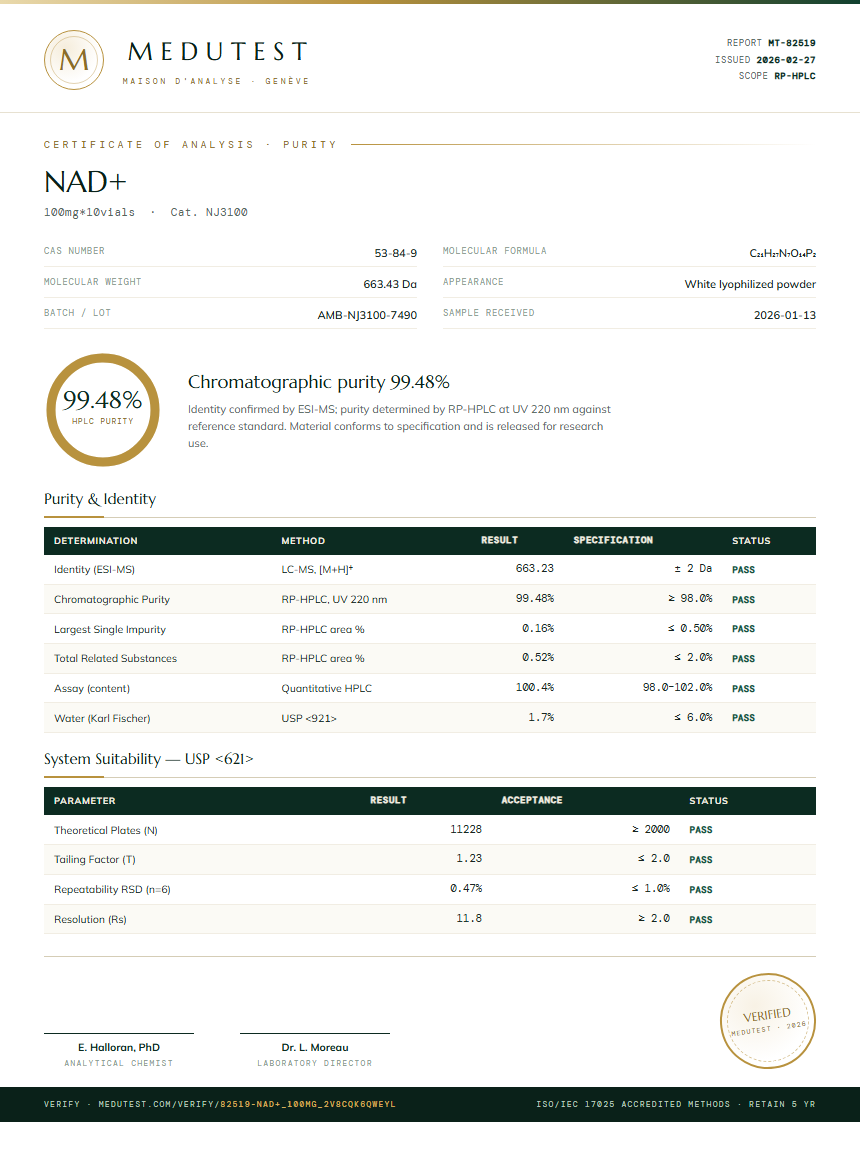Click the Assay (content) row label
Viewport: 860px width, 1152px height.
pyautogui.click(x=92, y=688)
